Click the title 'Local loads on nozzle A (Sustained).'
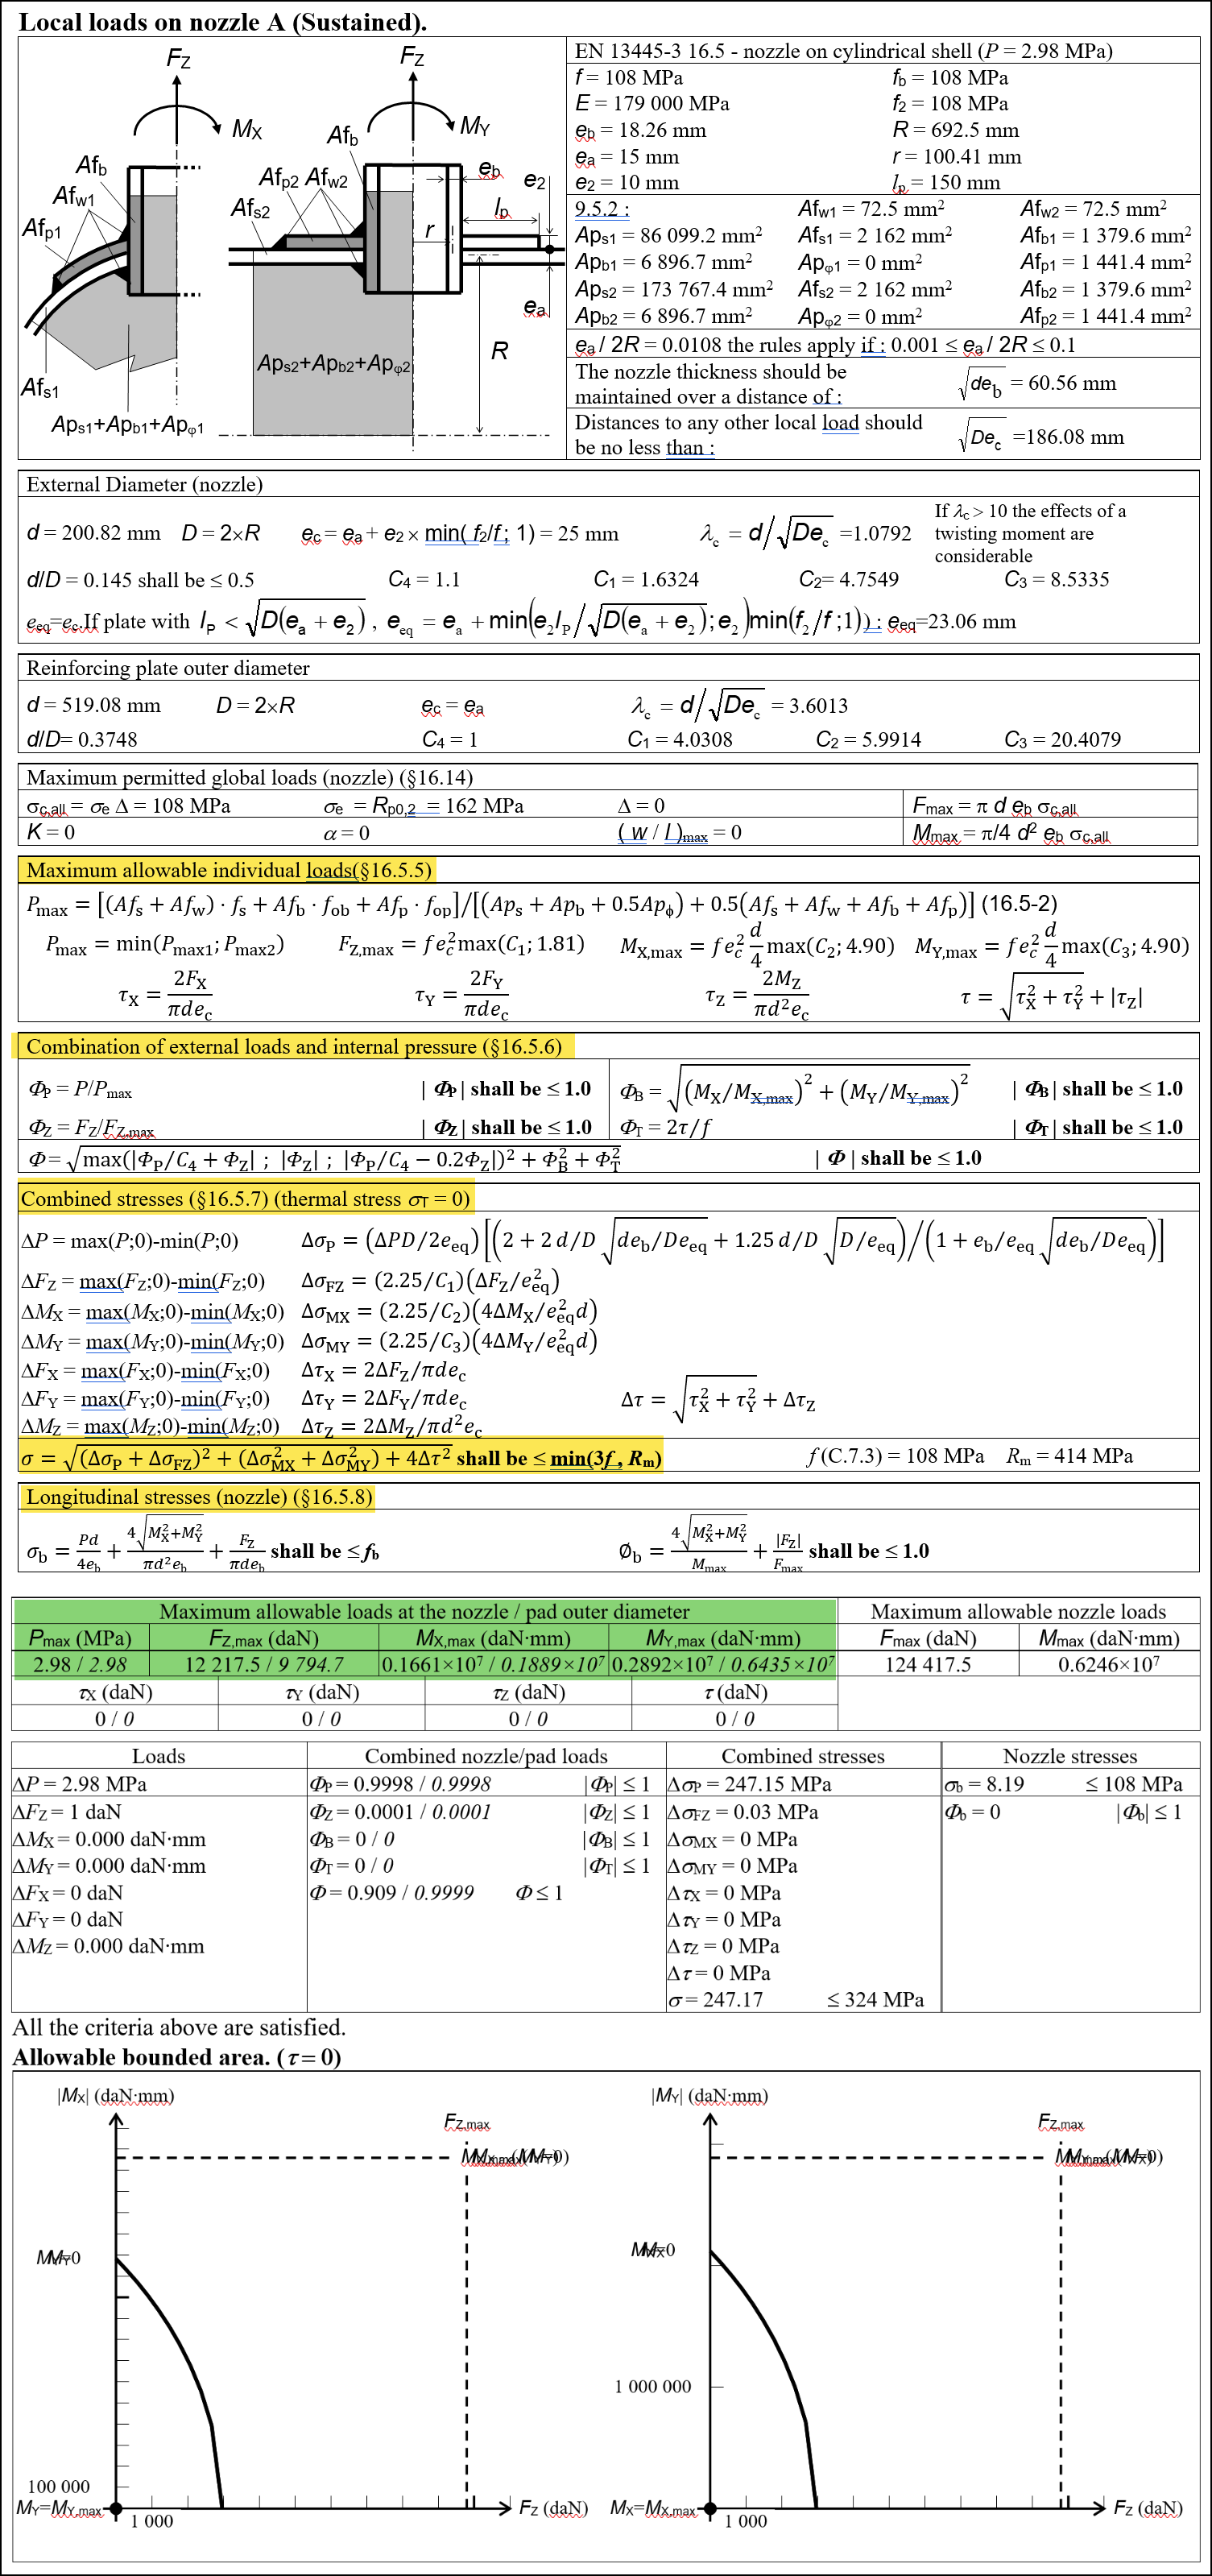This screenshot has height=2576, width=1212. point(223,22)
